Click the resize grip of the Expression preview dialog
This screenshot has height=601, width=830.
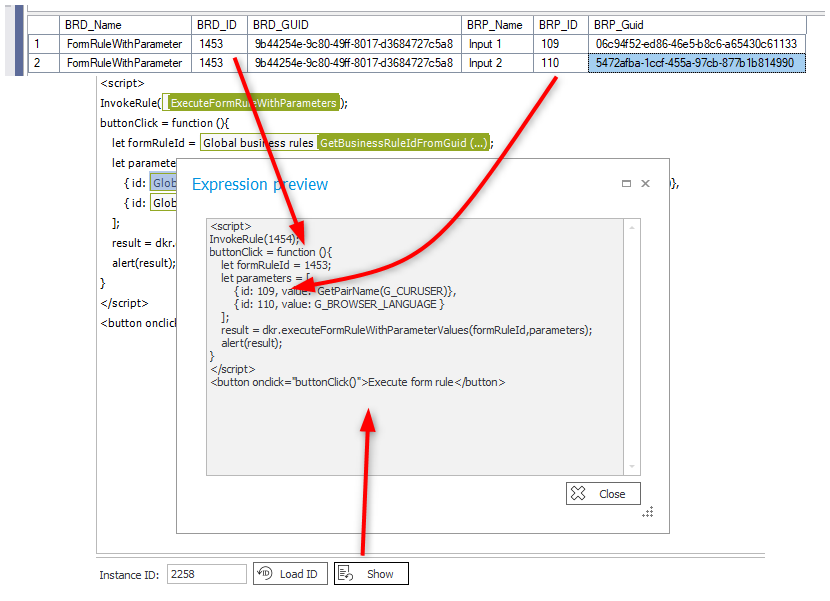coord(648,512)
